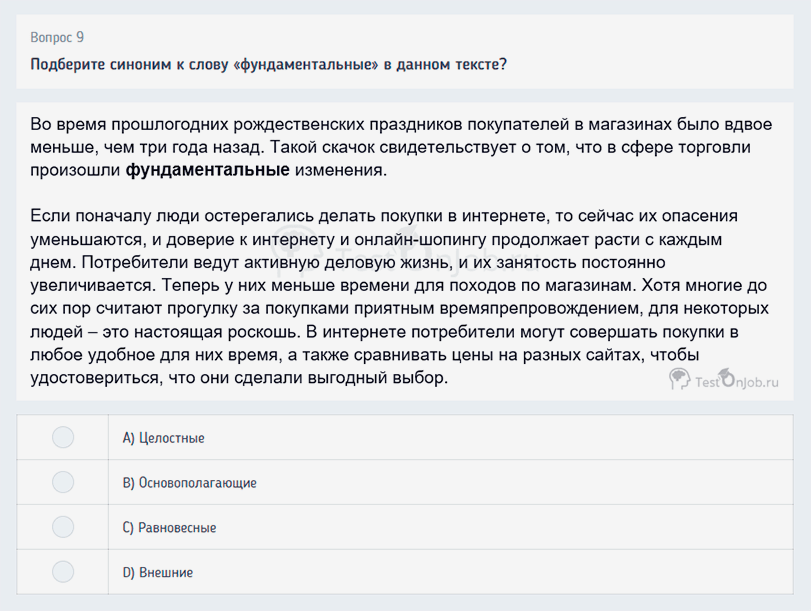The width and height of the screenshot is (811, 611).
Task: Select the radio button for option B
Action: tap(62, 481)
